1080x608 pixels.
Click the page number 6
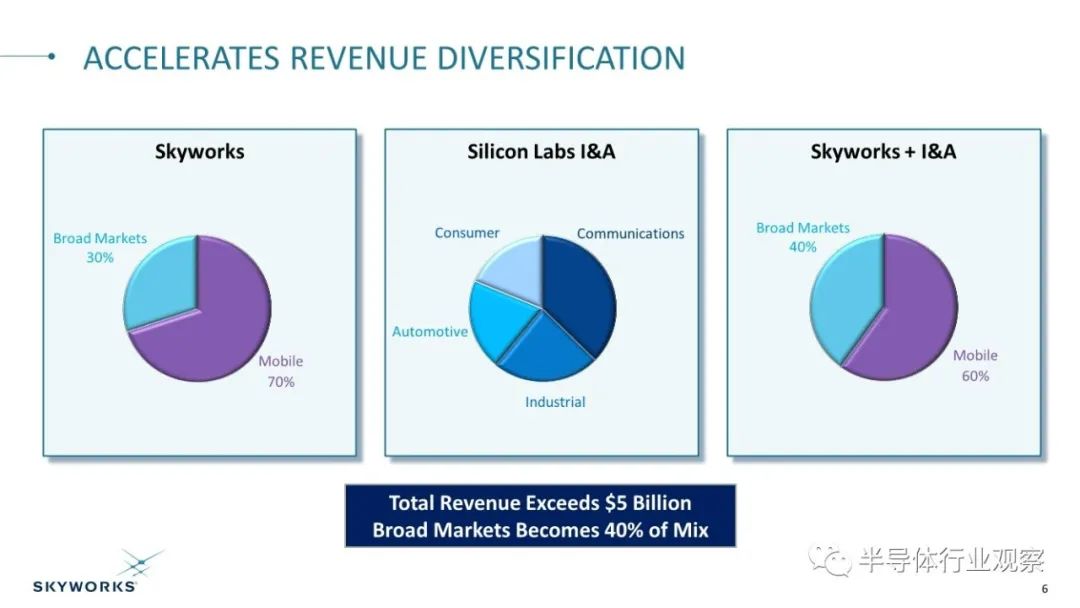coord(1045,589)
